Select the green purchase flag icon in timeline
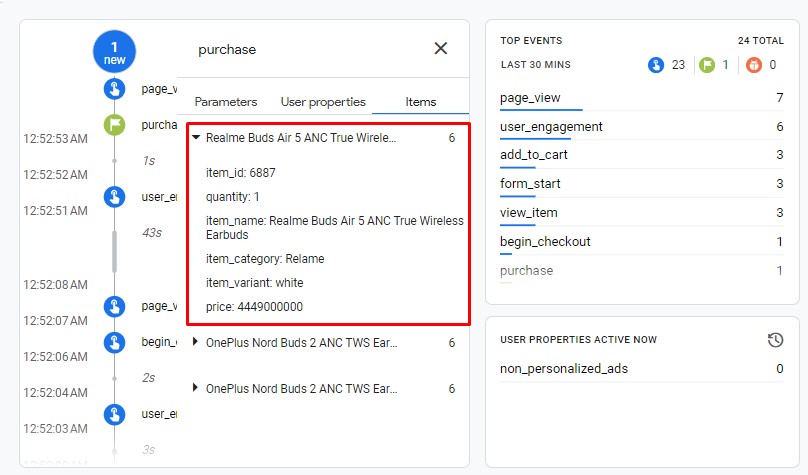 click(x=114, y=125)
